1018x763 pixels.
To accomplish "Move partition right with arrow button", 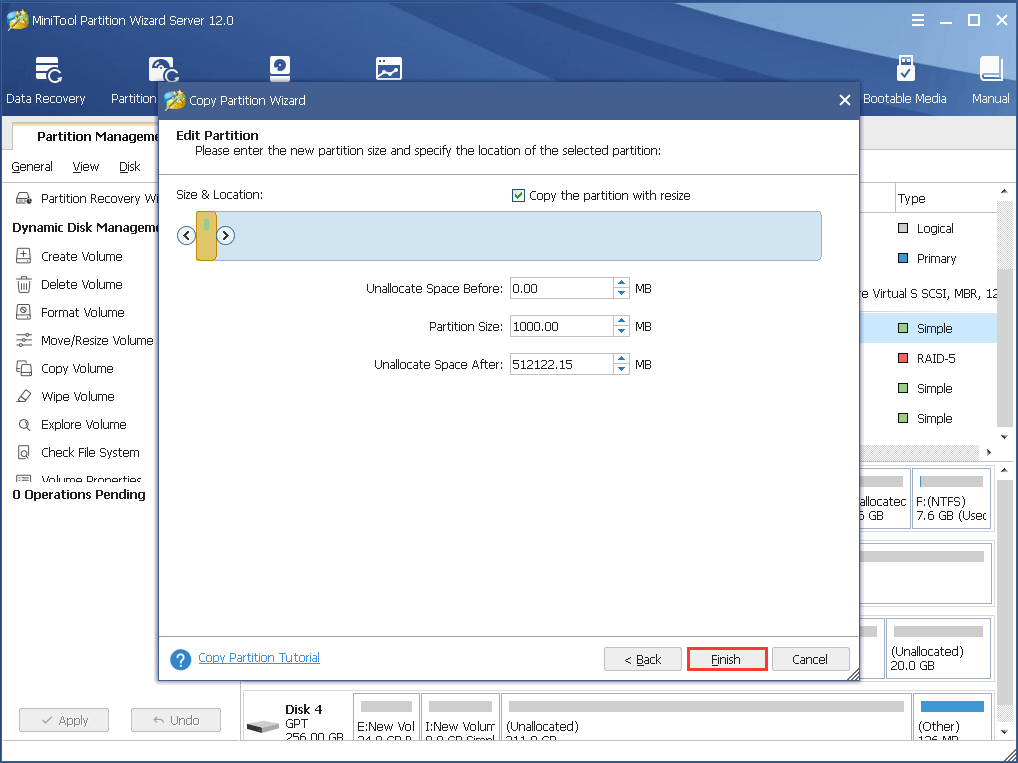I will tap(225, 235).
